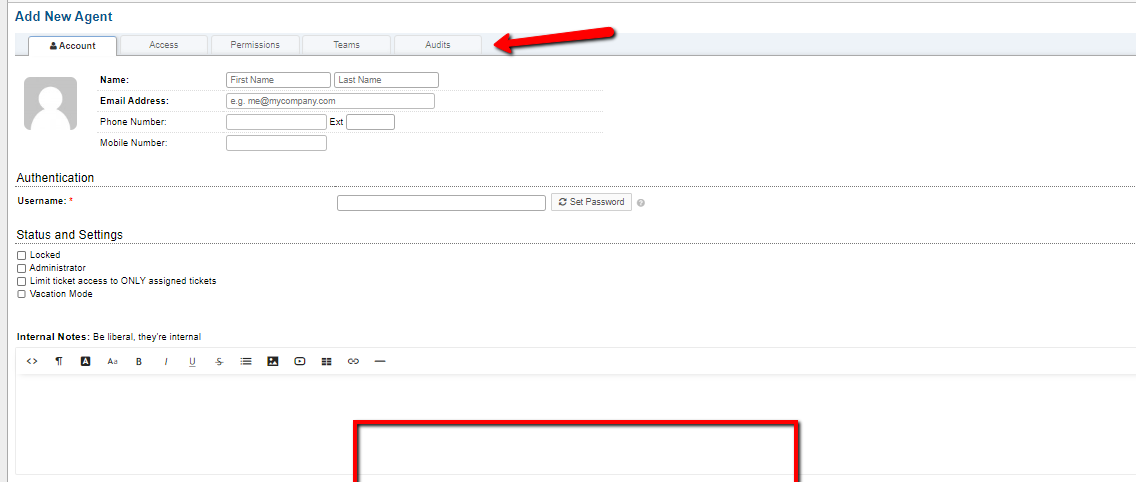Insert a link in notes editor
Image resolution: width=1136 pixels, height=482 pixels.
353,361
